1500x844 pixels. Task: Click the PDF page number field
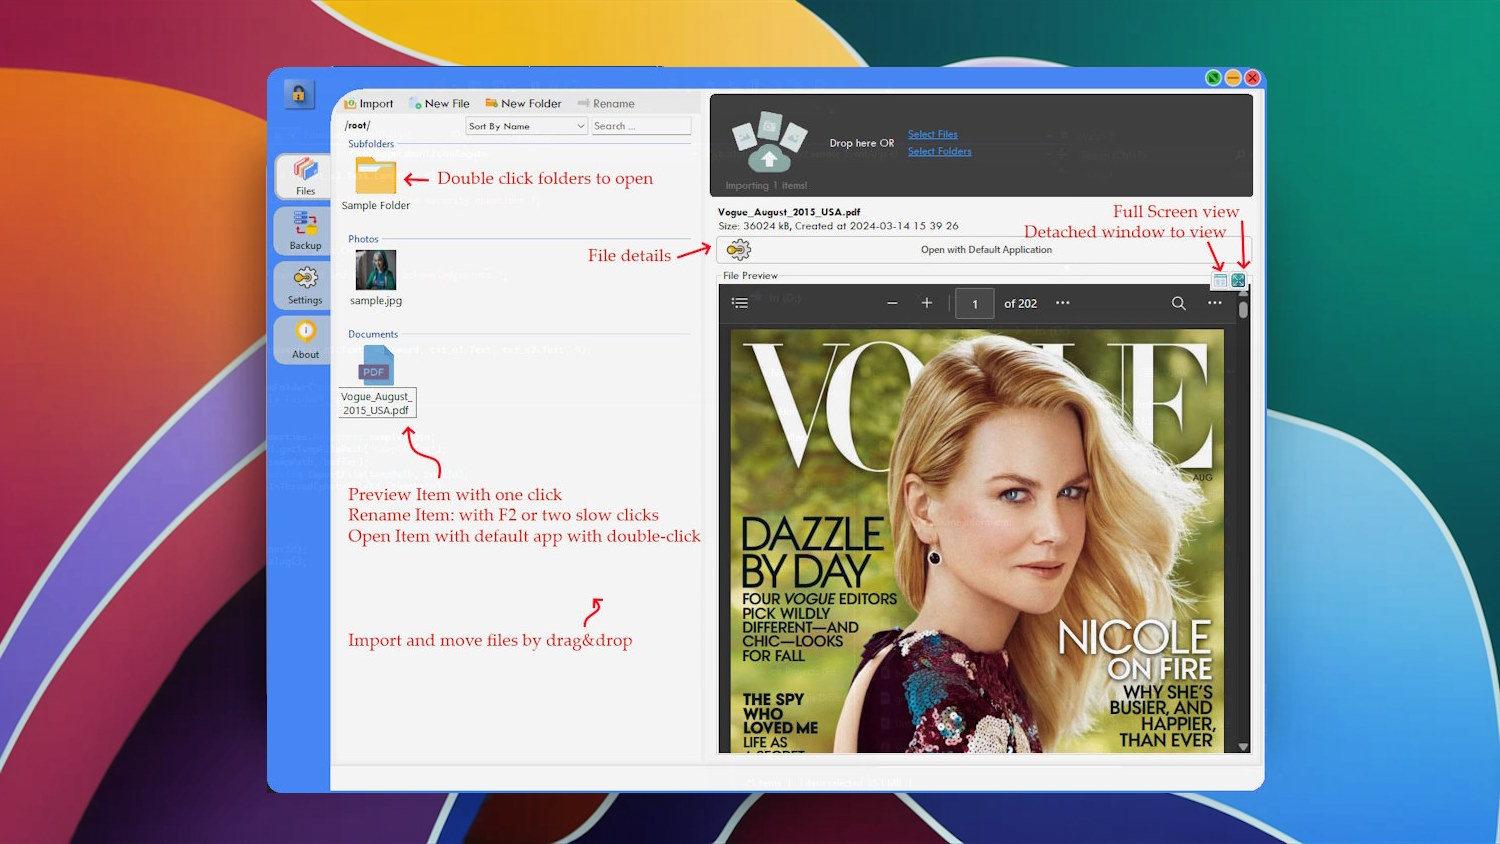click(975, 304)
